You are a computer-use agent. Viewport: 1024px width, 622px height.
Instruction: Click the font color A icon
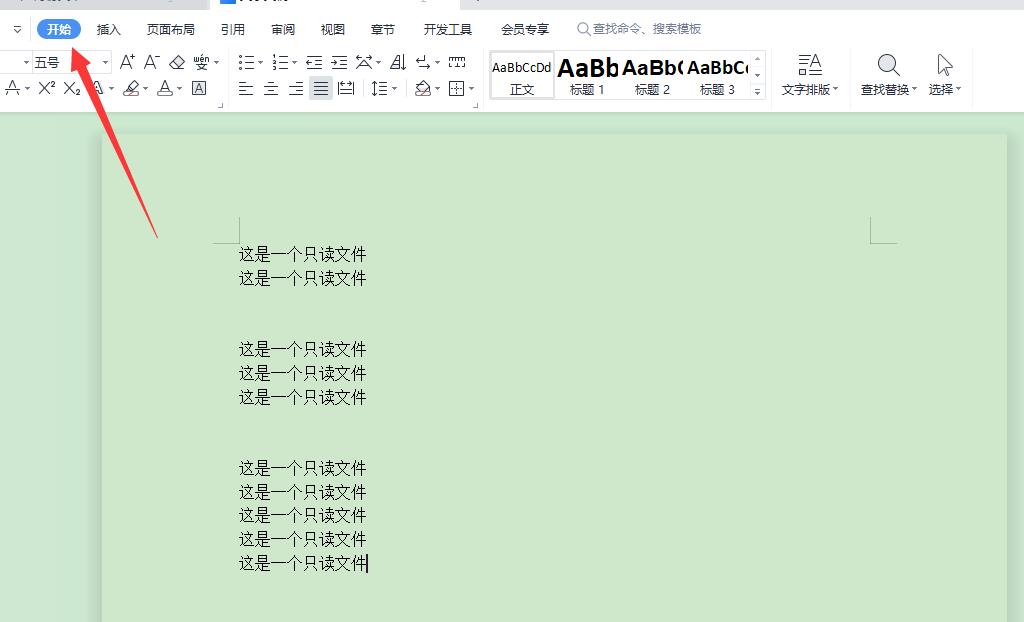165,88
